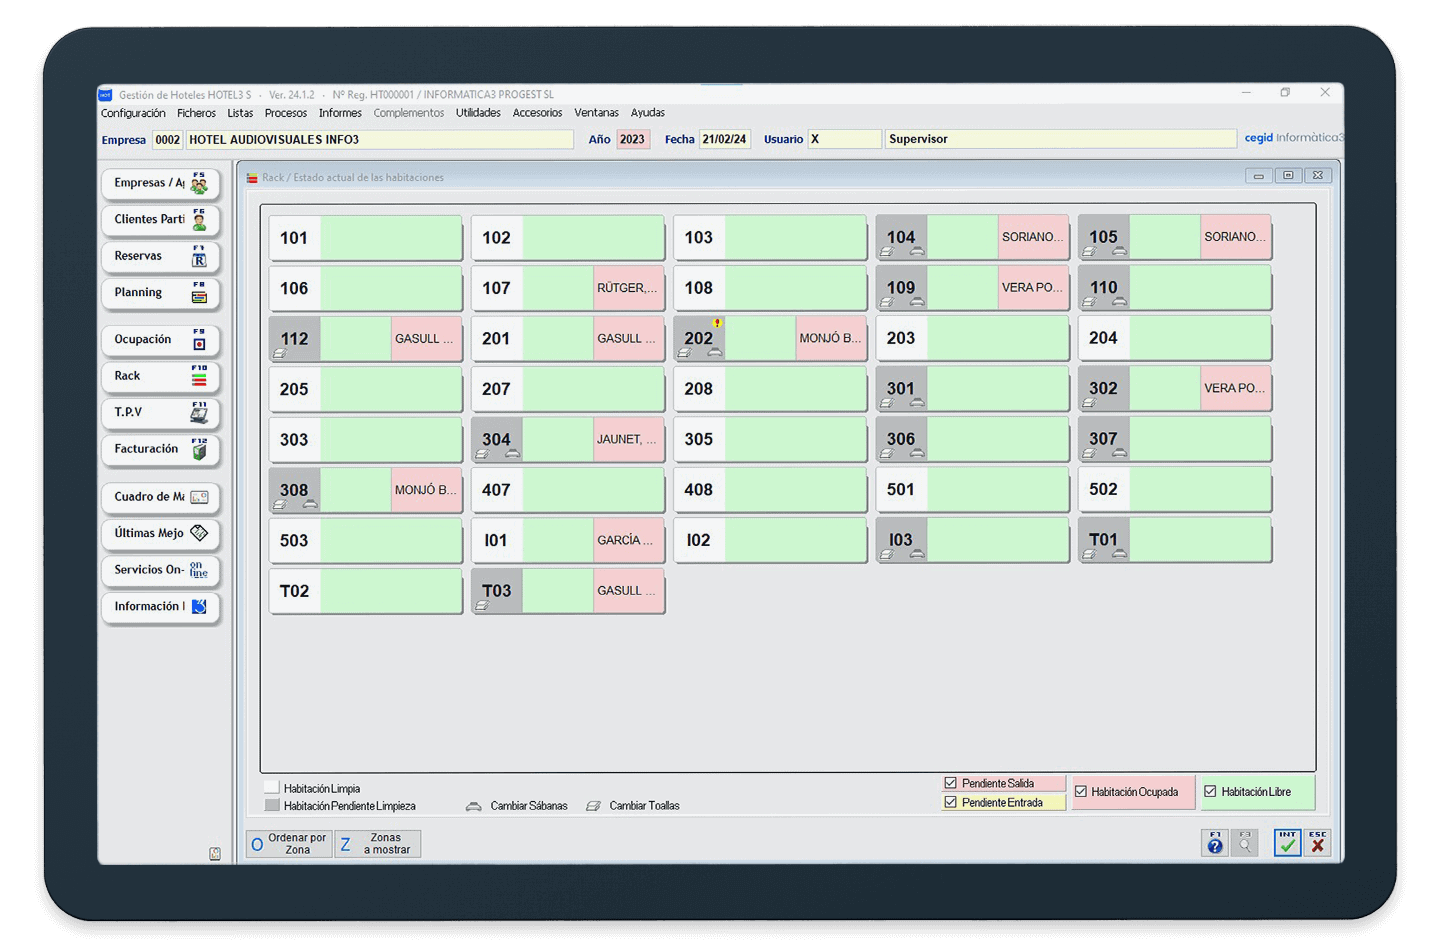Click the Fecha date field

(724, 140)
